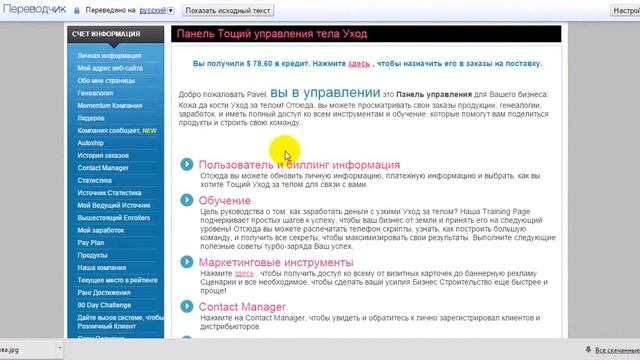The height and width of the screenshot is (360, 640).
Task: Click the вы в управлении large text
Action: 325,92
